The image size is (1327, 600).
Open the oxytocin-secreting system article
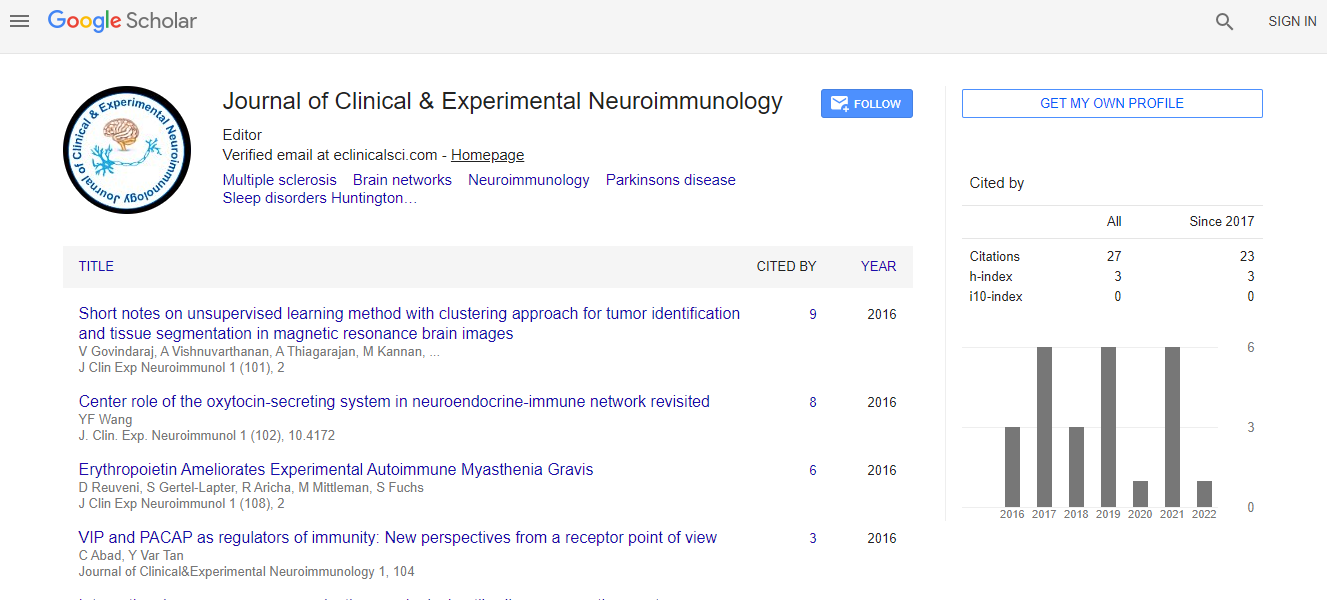point(394,401)
